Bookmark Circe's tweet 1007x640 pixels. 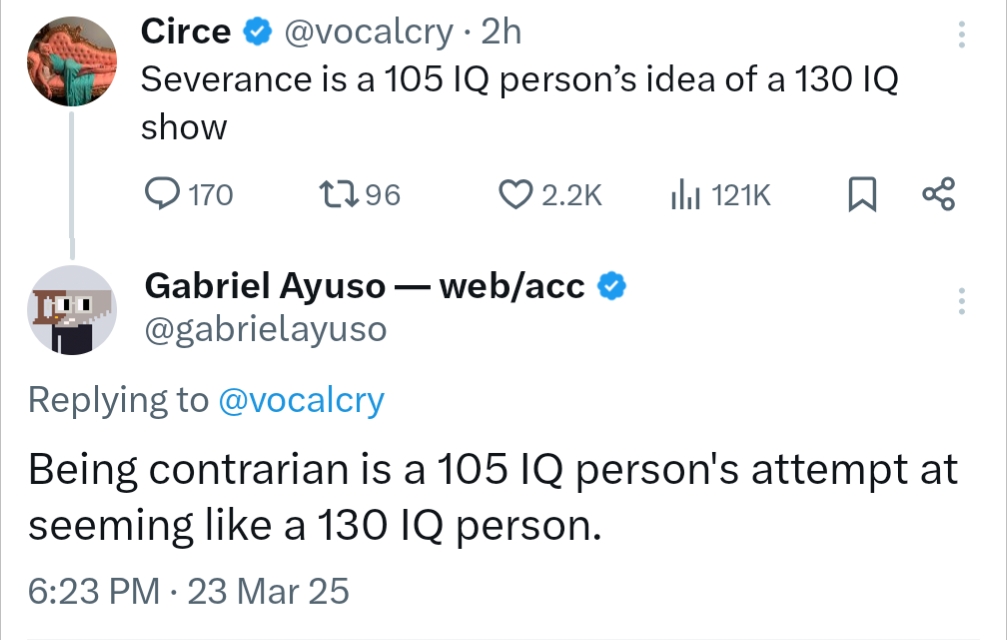(x=862, y=194)
